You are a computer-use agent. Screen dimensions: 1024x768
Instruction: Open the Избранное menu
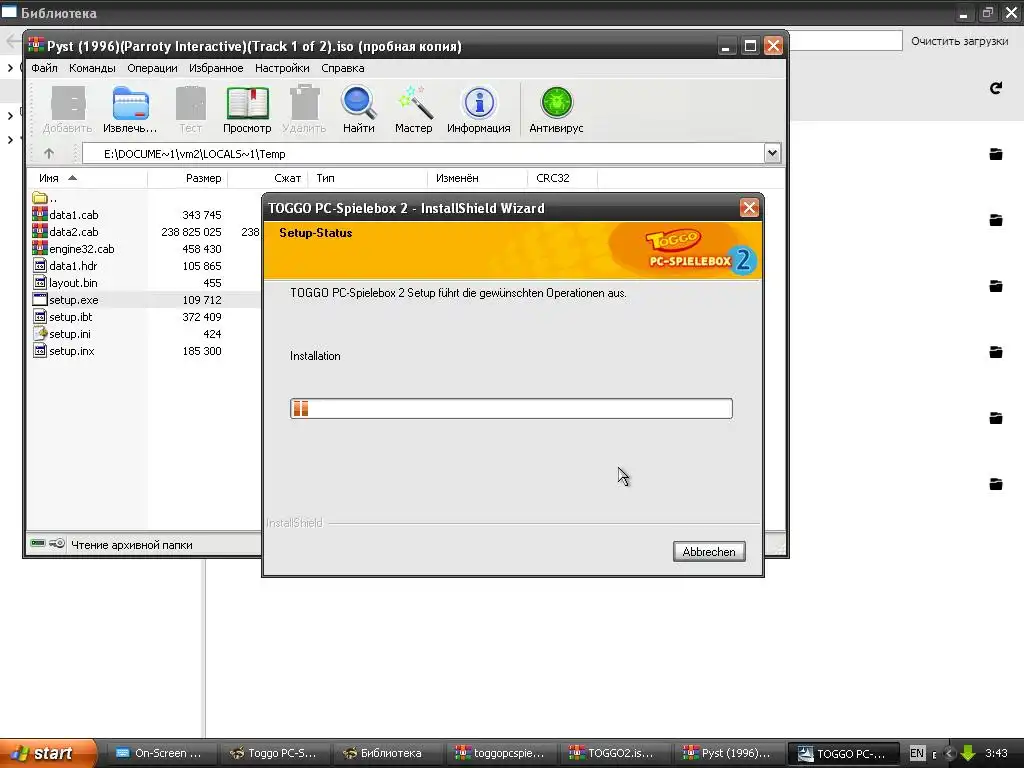(x=216, y=68)
